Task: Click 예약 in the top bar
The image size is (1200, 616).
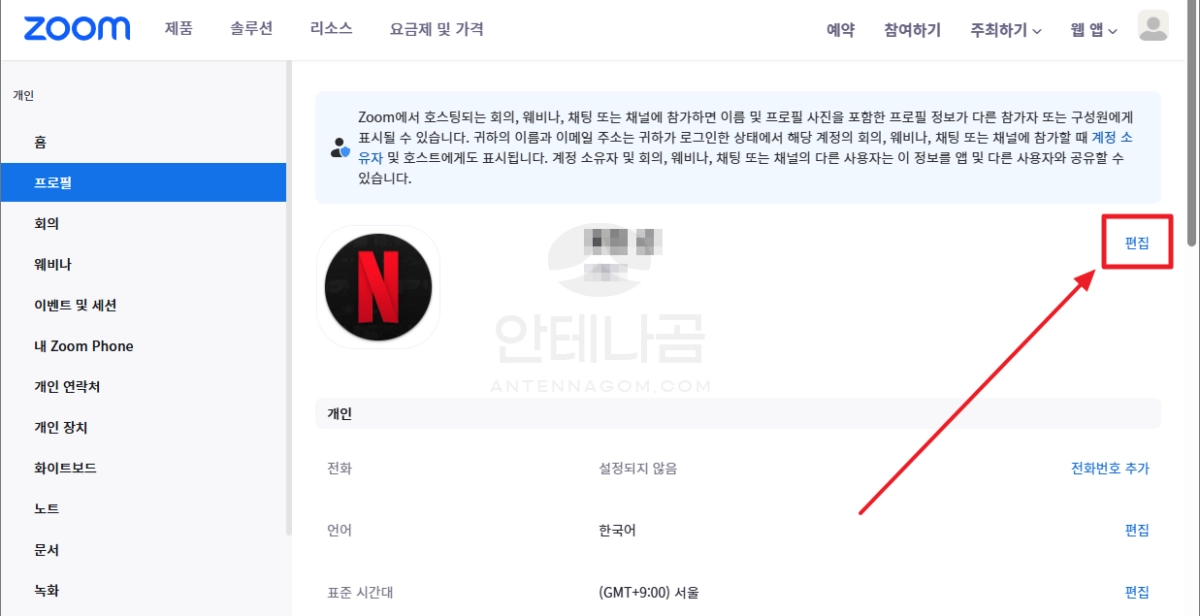Action: pos(840,30)
